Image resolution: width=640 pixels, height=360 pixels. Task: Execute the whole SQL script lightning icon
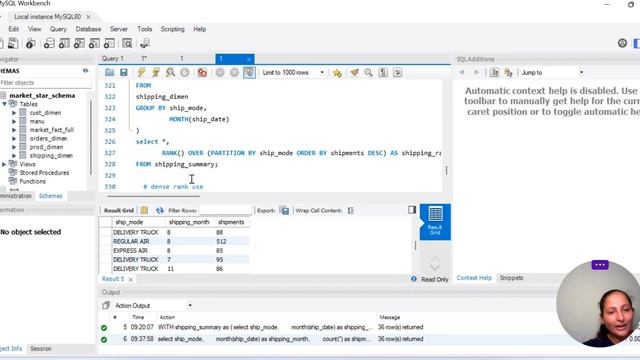pyautogui.click(x=141, y=73)
